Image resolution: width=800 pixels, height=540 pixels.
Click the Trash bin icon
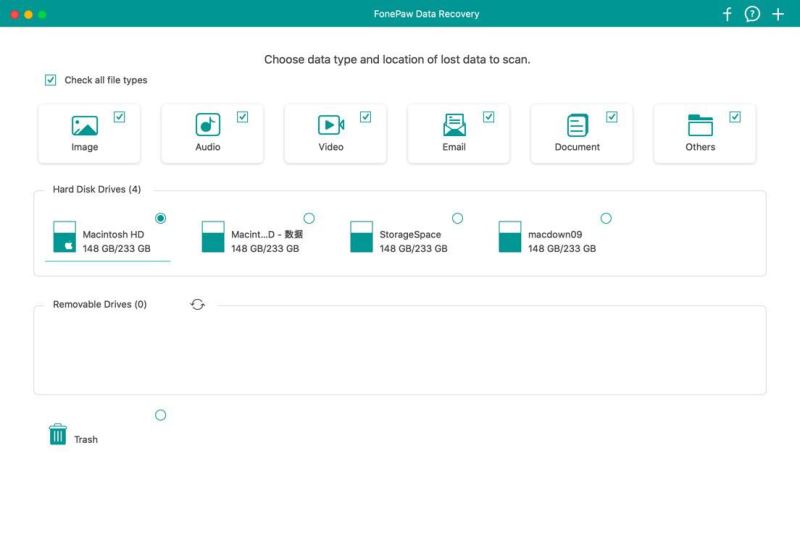58,434
